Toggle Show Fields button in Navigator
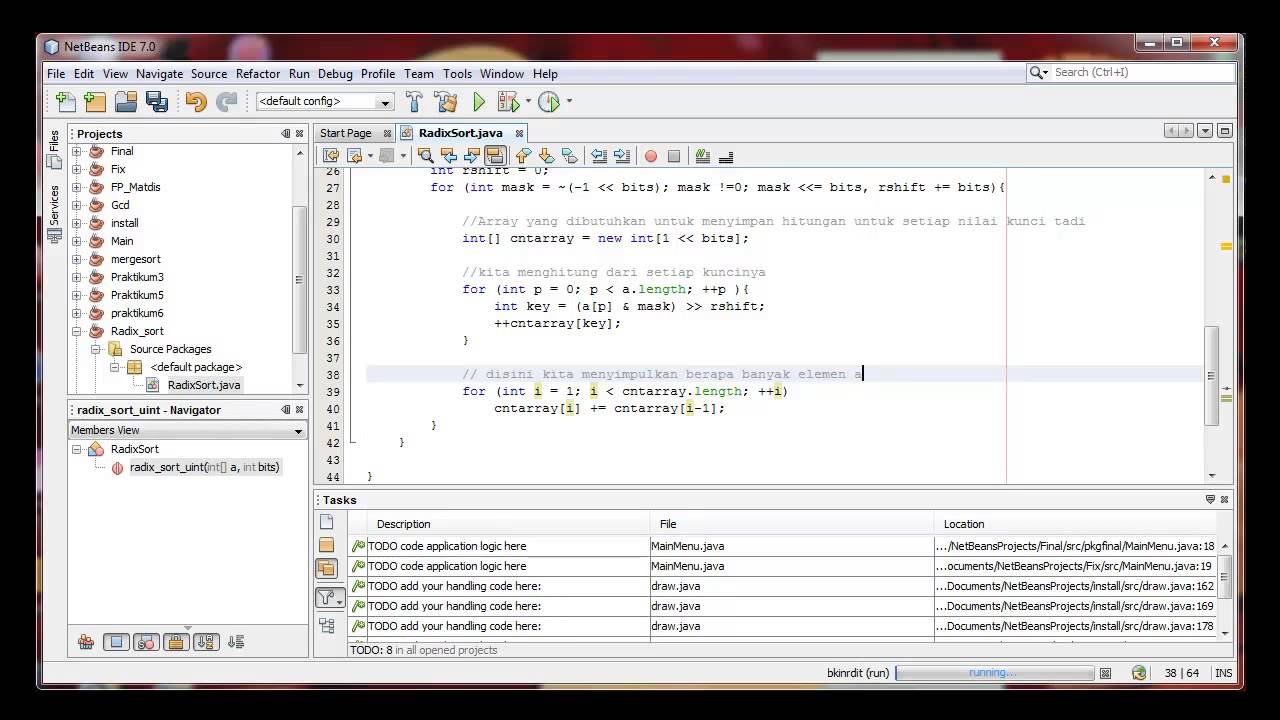Screen dimensions: 1280x720 (x=116, y=642)
